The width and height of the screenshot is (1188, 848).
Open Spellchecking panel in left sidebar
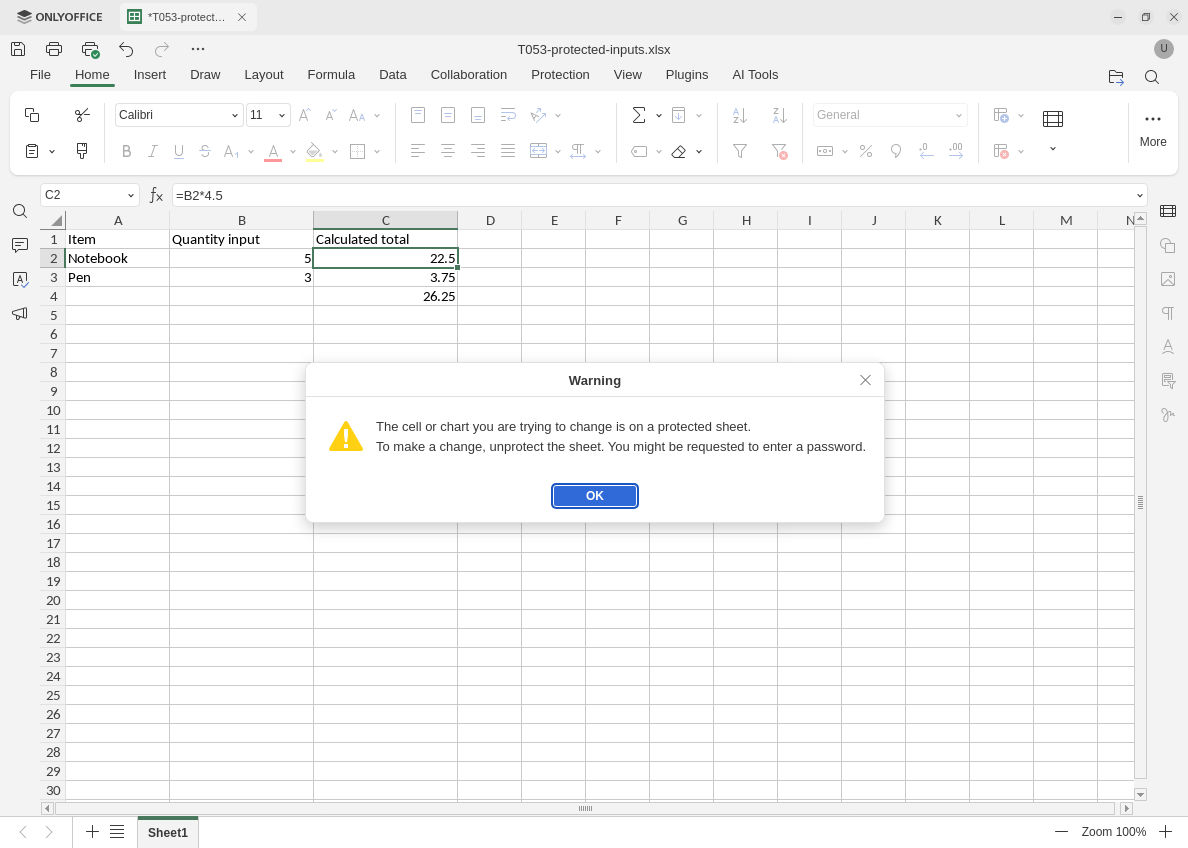click(20, 280)
